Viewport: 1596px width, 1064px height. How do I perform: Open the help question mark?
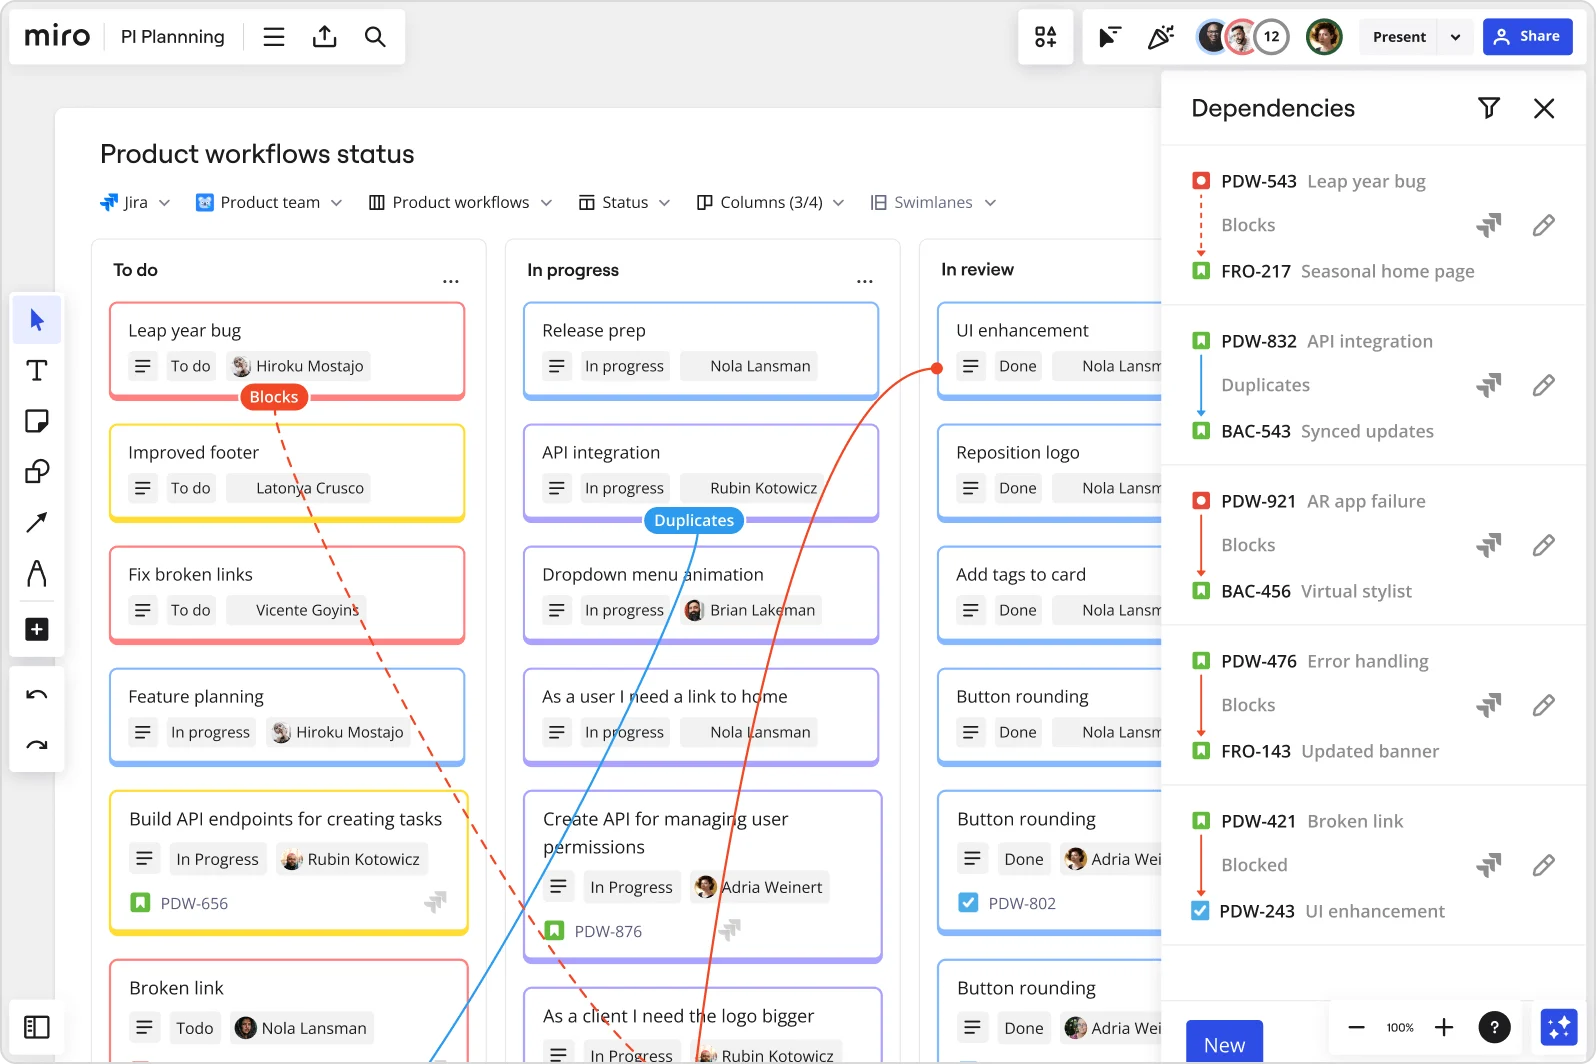point(1494,1027)
